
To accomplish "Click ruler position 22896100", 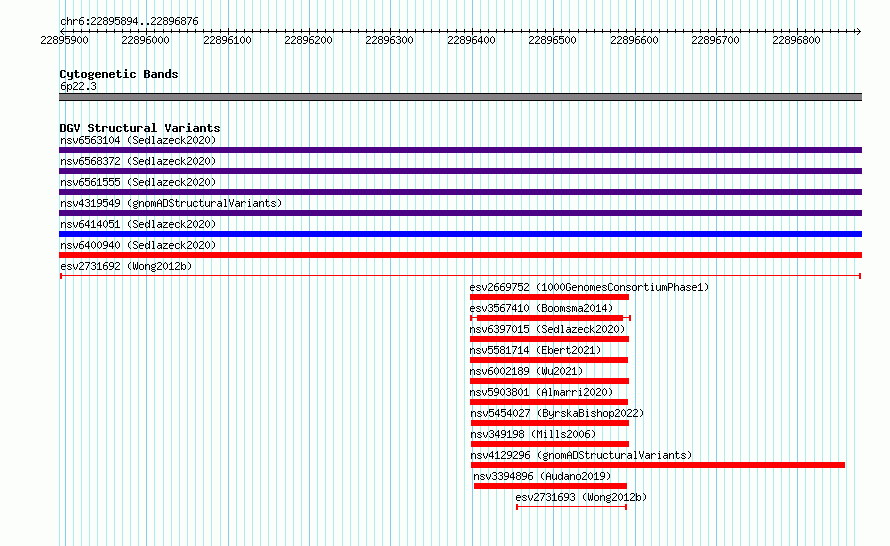I will [x=227, y=40].
